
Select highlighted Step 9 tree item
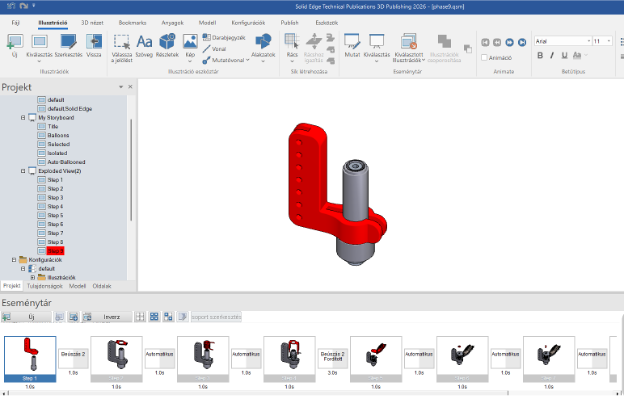55,251
